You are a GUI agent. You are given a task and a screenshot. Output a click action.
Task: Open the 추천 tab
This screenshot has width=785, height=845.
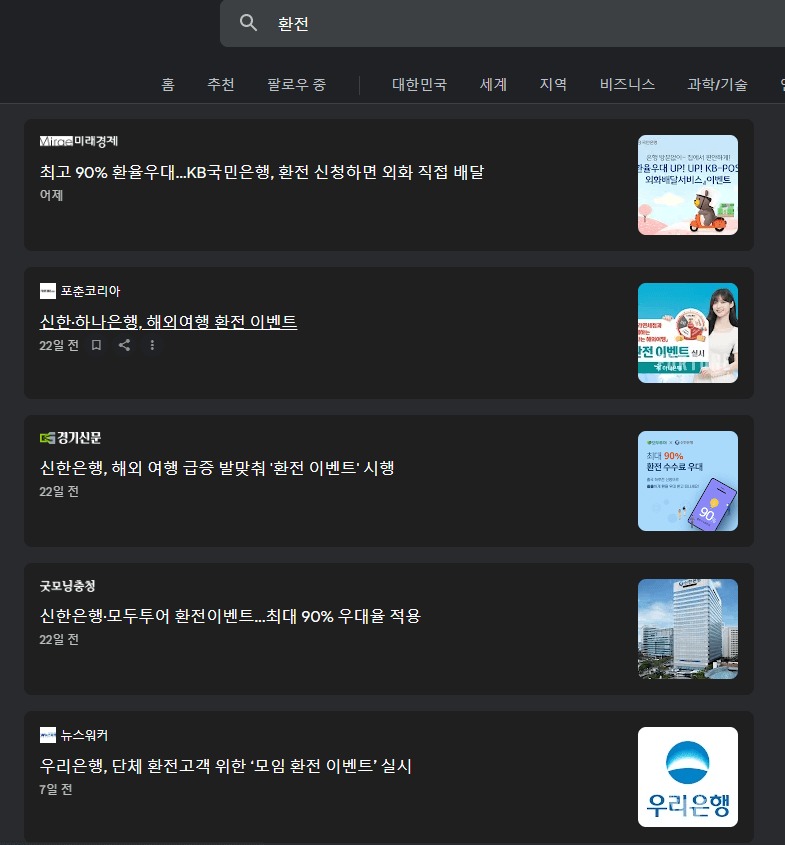click(x=221, y=84)
